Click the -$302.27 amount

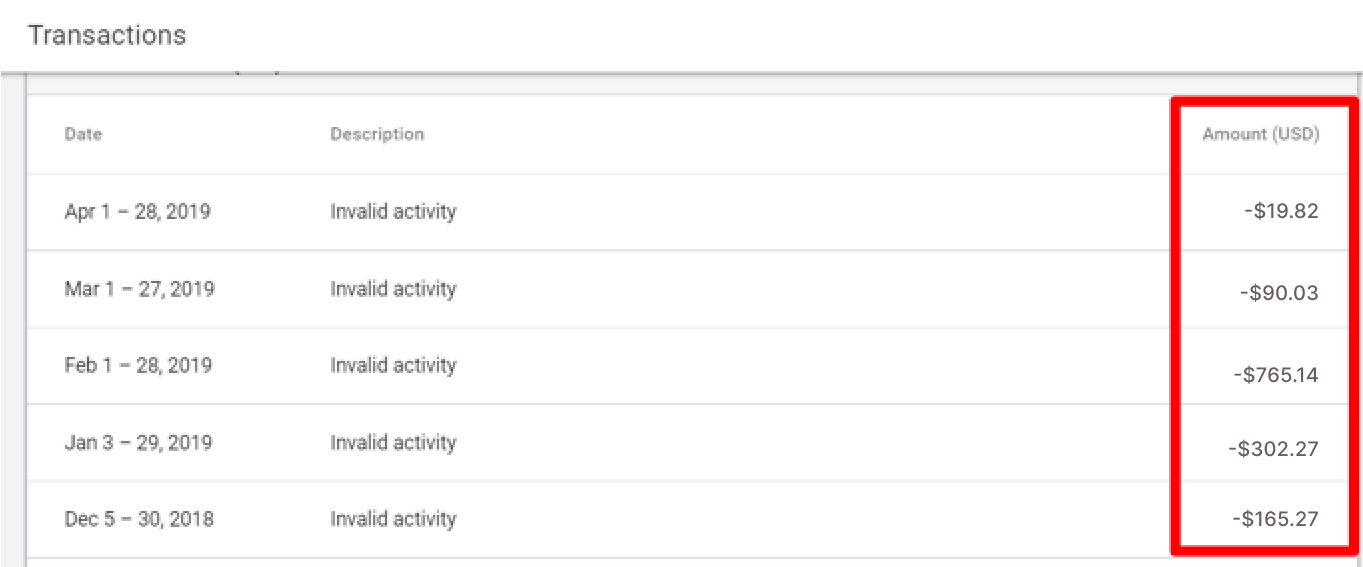click(x=1273, y=449)
